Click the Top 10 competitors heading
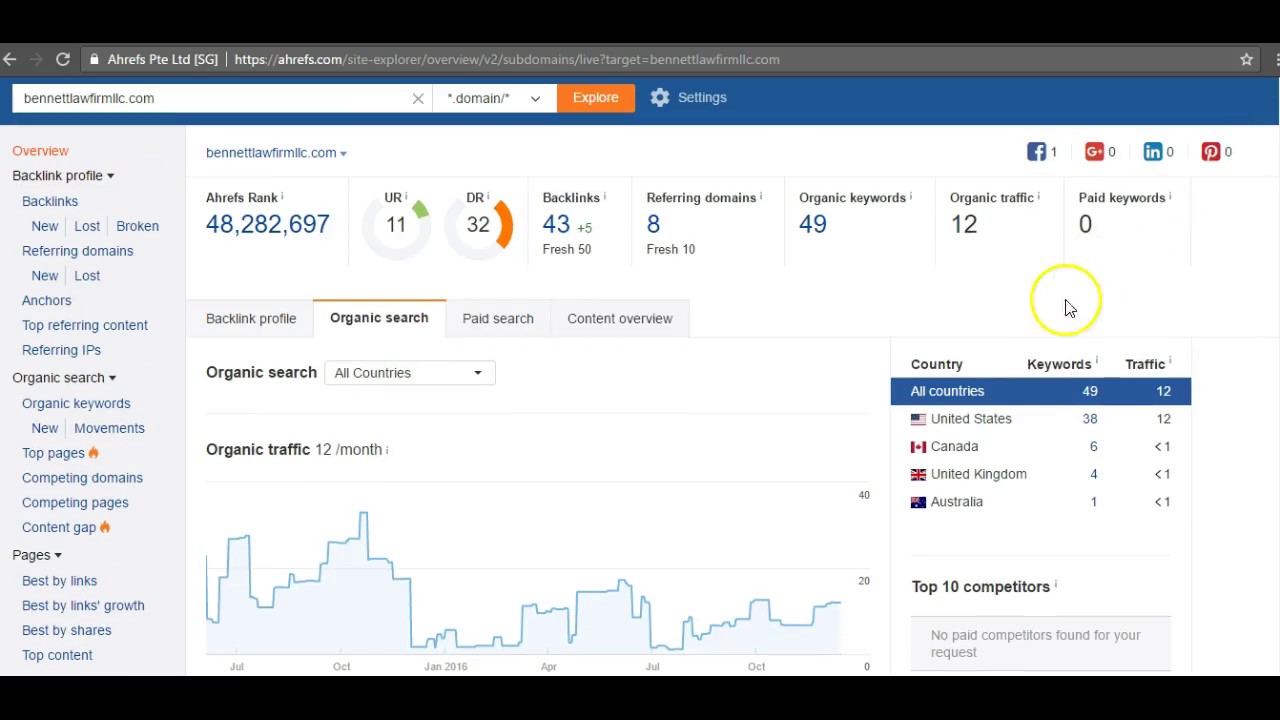 click(x=980, y=587)
